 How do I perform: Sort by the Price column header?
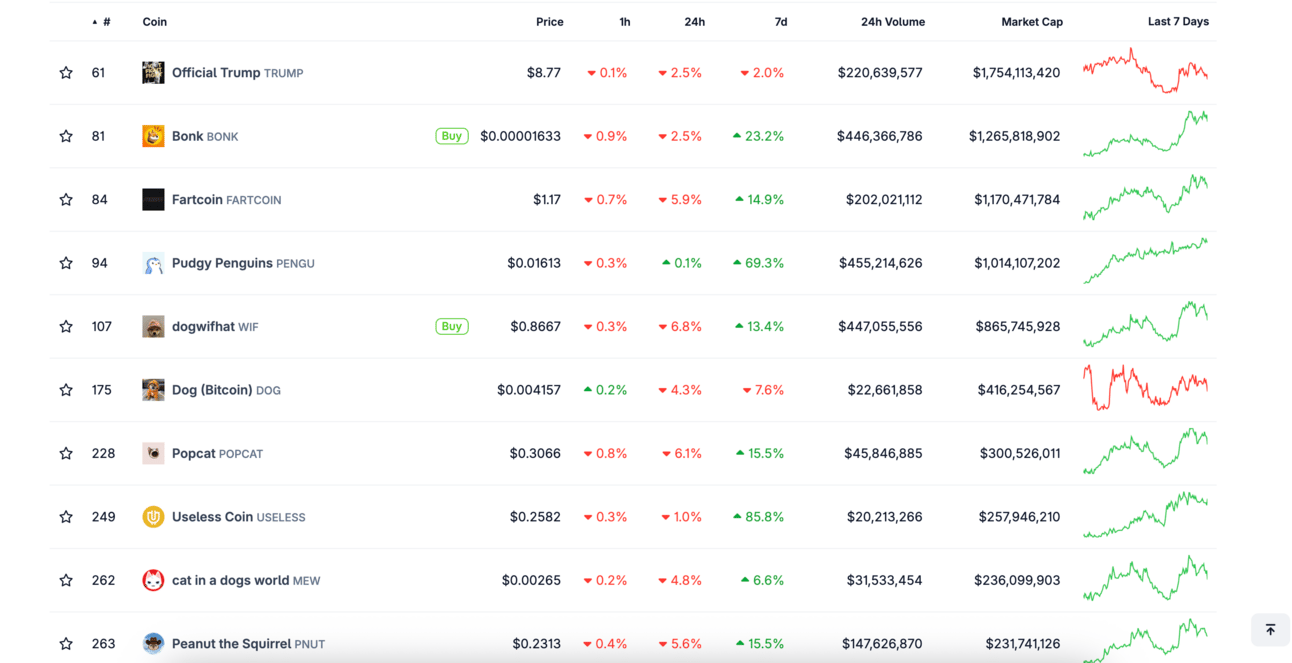550,22
